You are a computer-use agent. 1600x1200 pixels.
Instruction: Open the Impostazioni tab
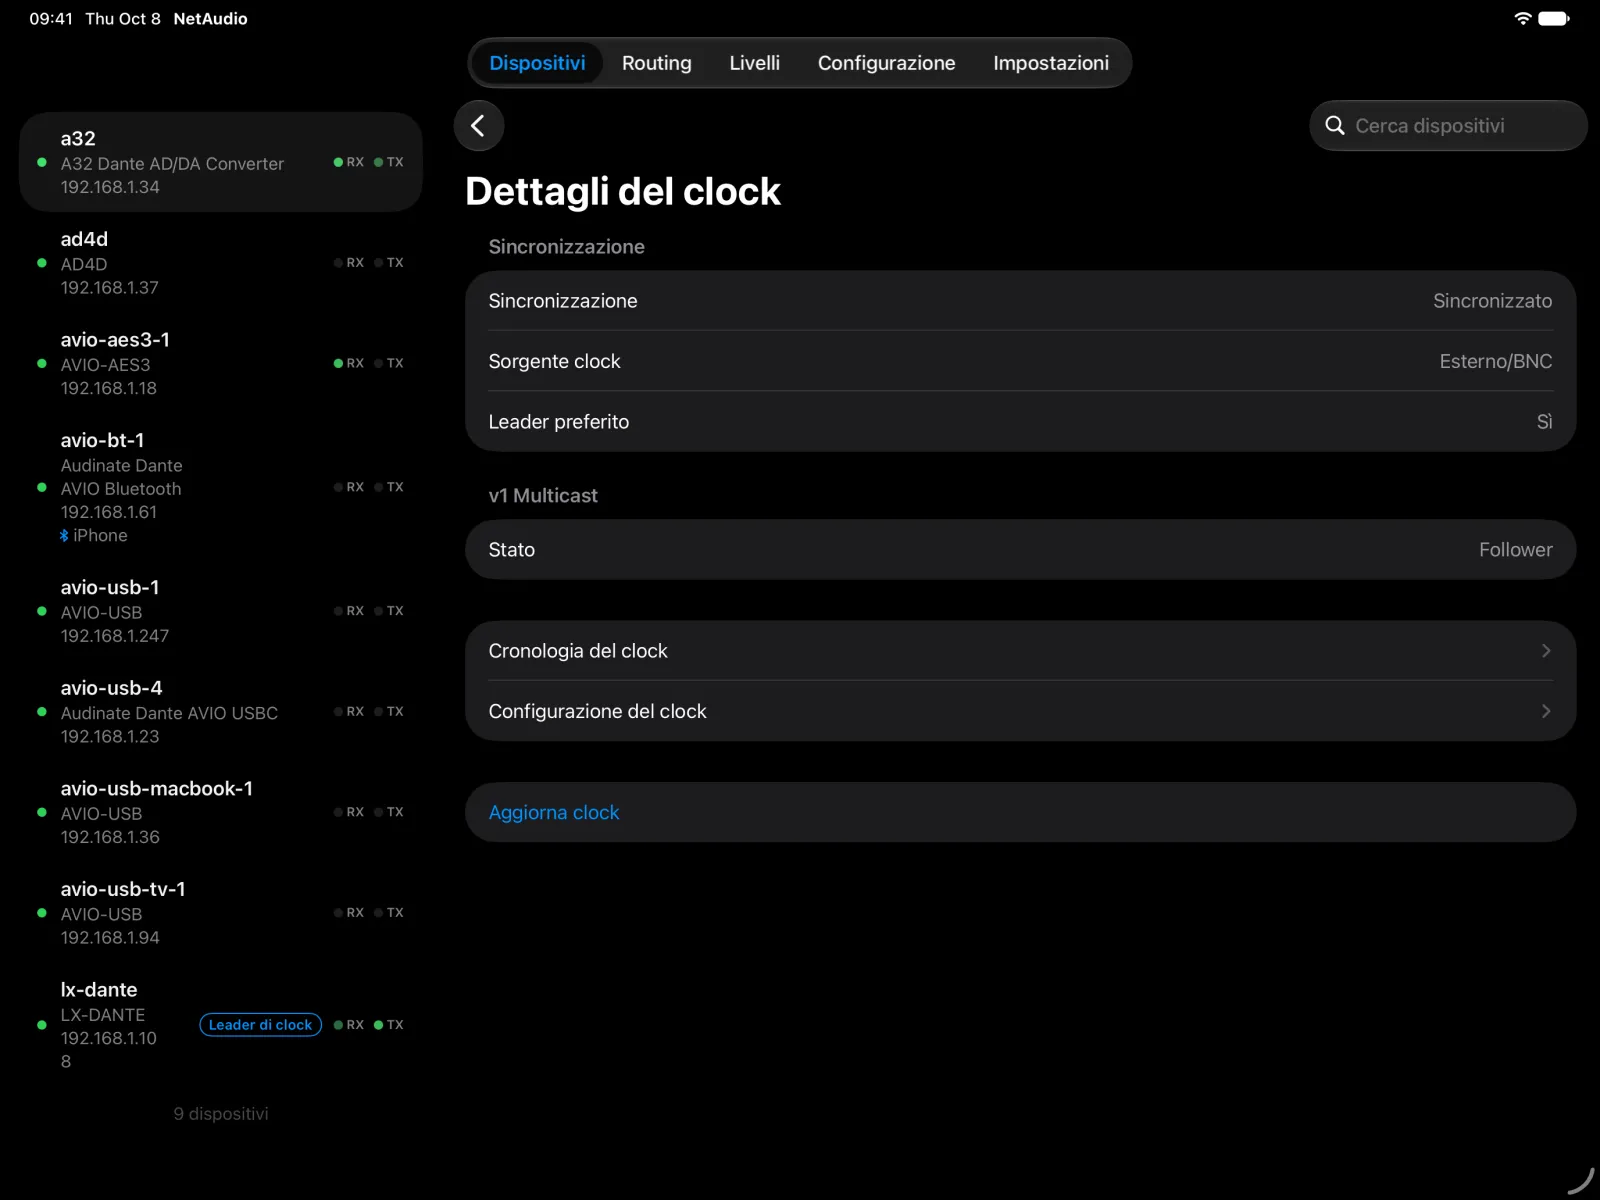[x=1051, y=63]
